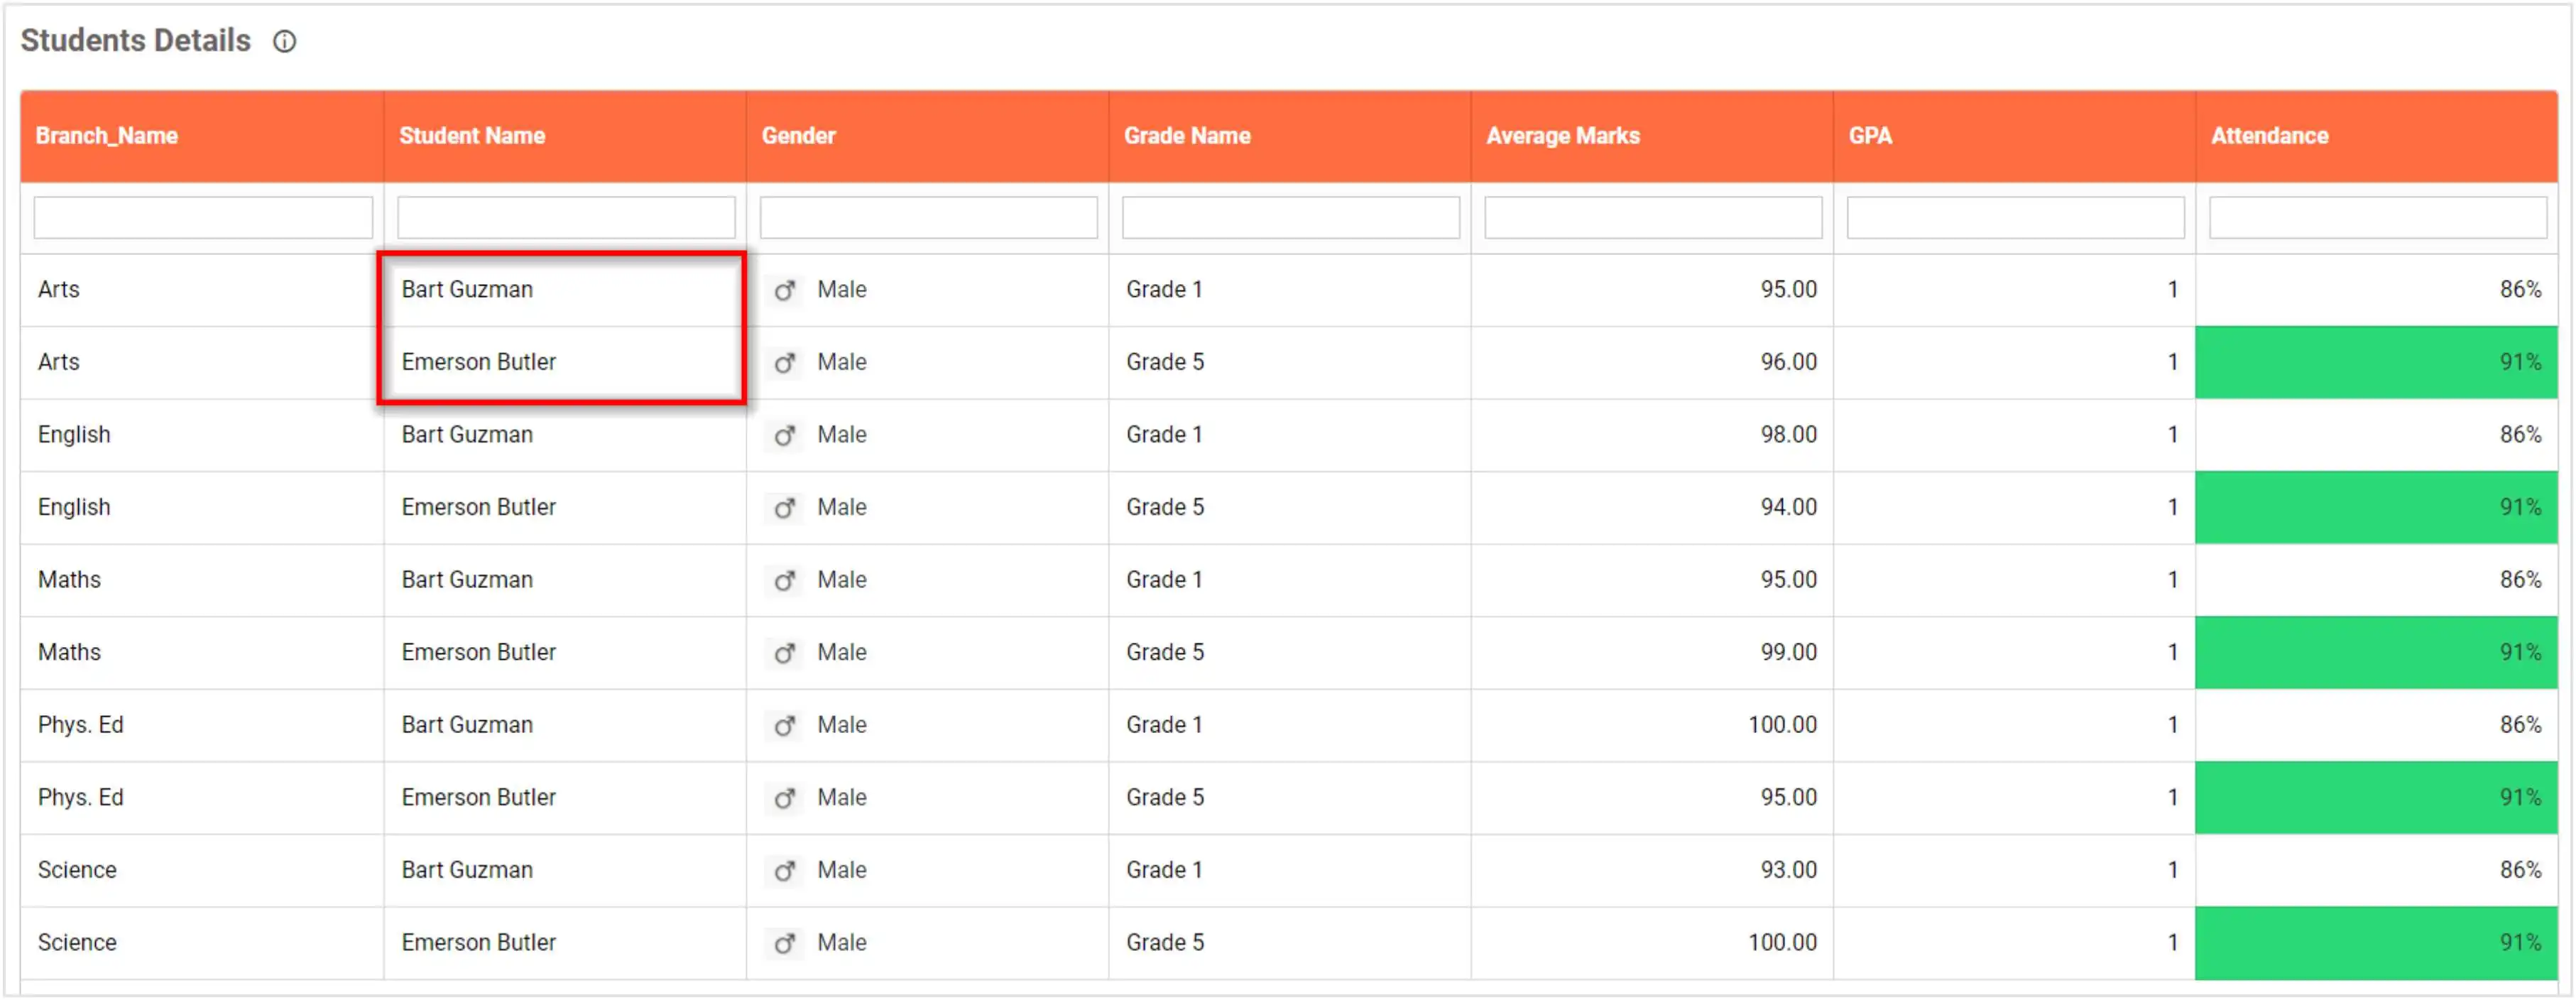Click the Branch_Name filter input box
This screenshot has width=2576, height=1000.
203,216
